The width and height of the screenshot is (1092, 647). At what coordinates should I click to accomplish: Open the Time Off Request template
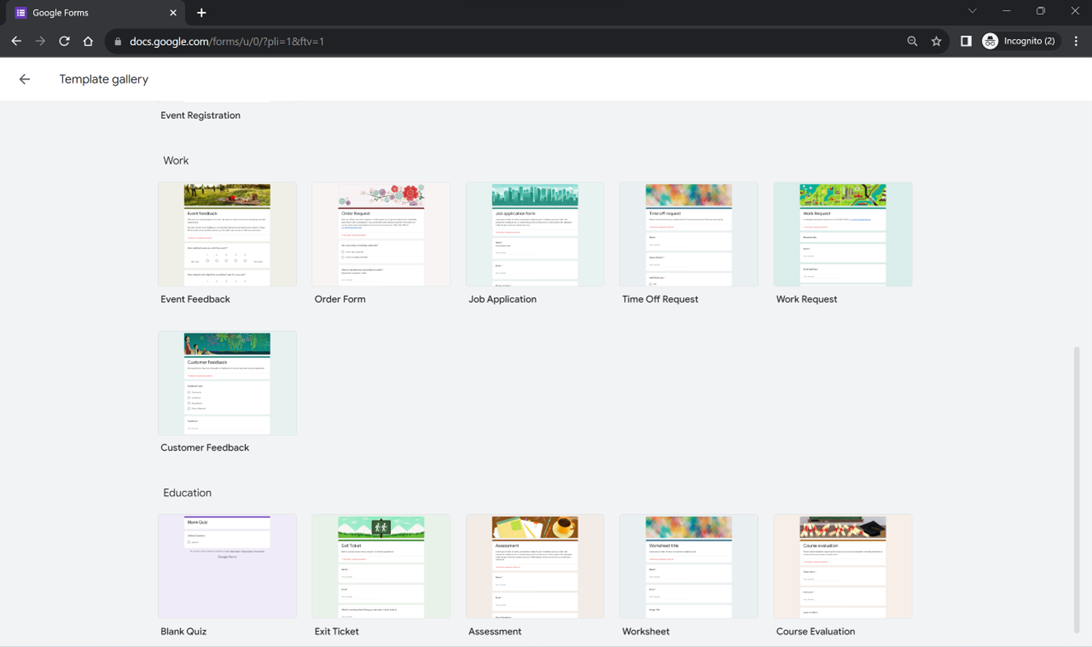(x=688, y=234)
